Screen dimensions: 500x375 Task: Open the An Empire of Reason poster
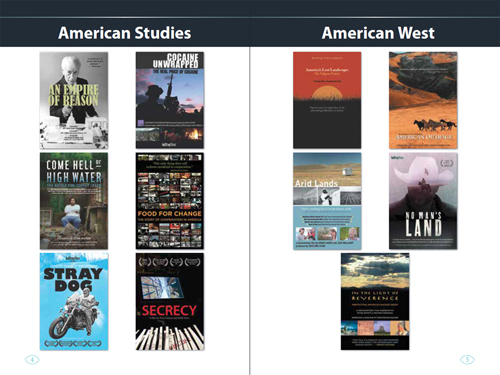tap(74, 100)
